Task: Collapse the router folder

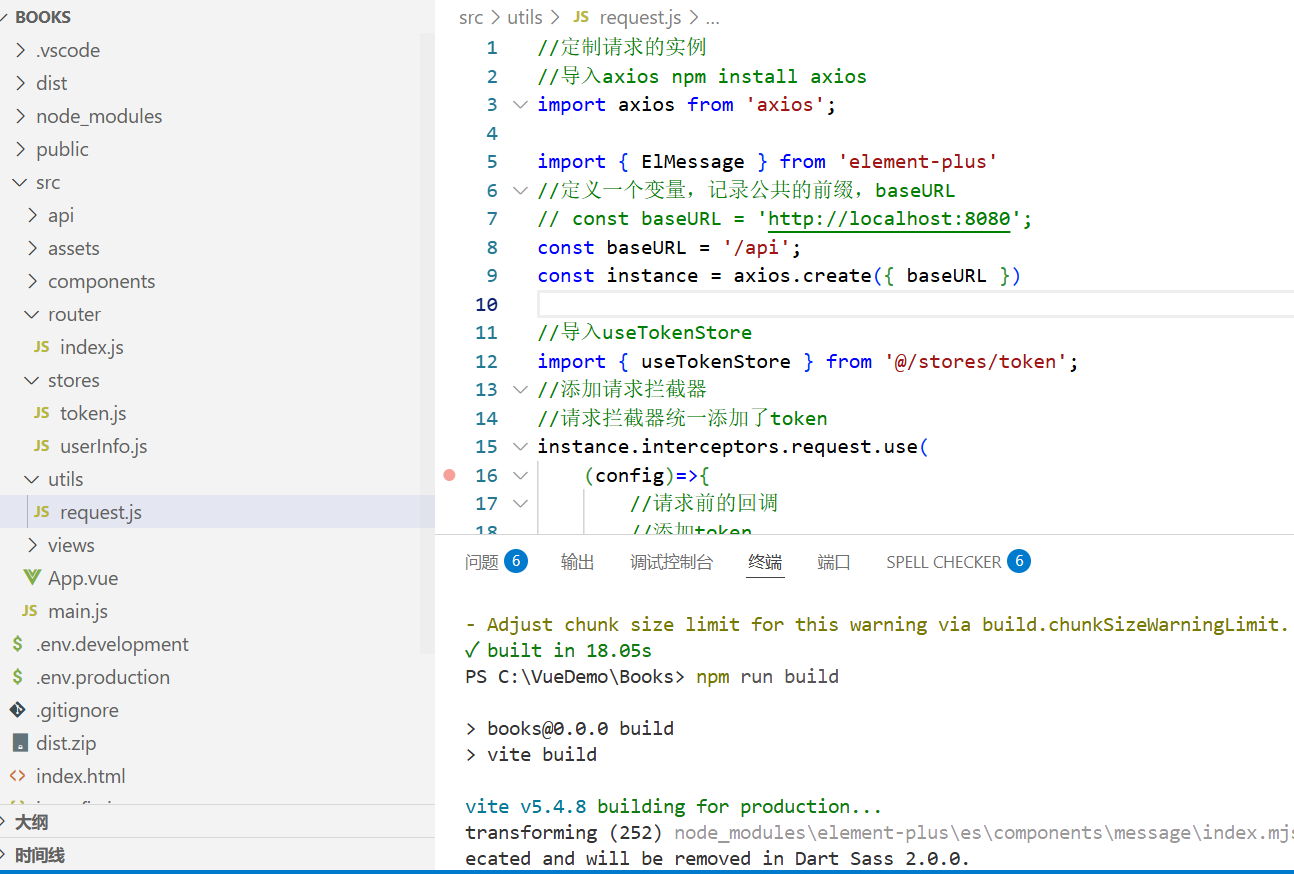Action: [33, 314]
